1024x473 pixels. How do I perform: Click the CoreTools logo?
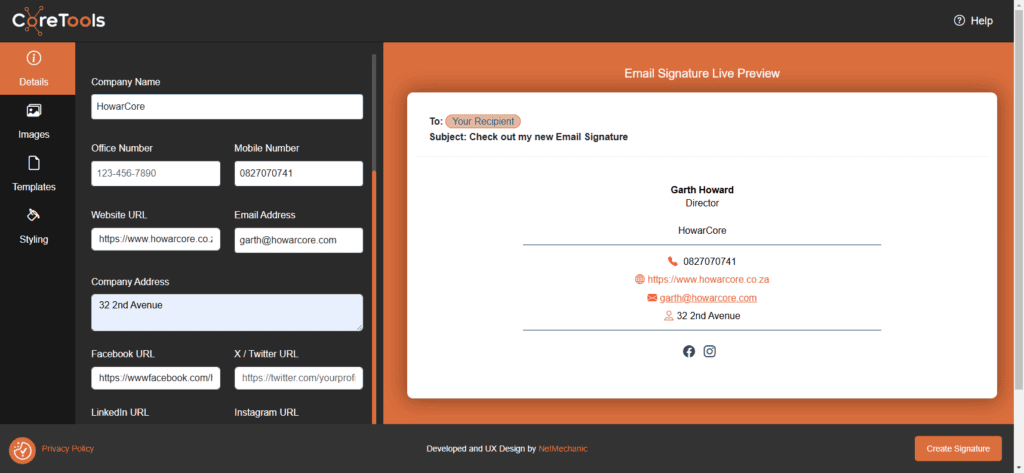[59, 20]
